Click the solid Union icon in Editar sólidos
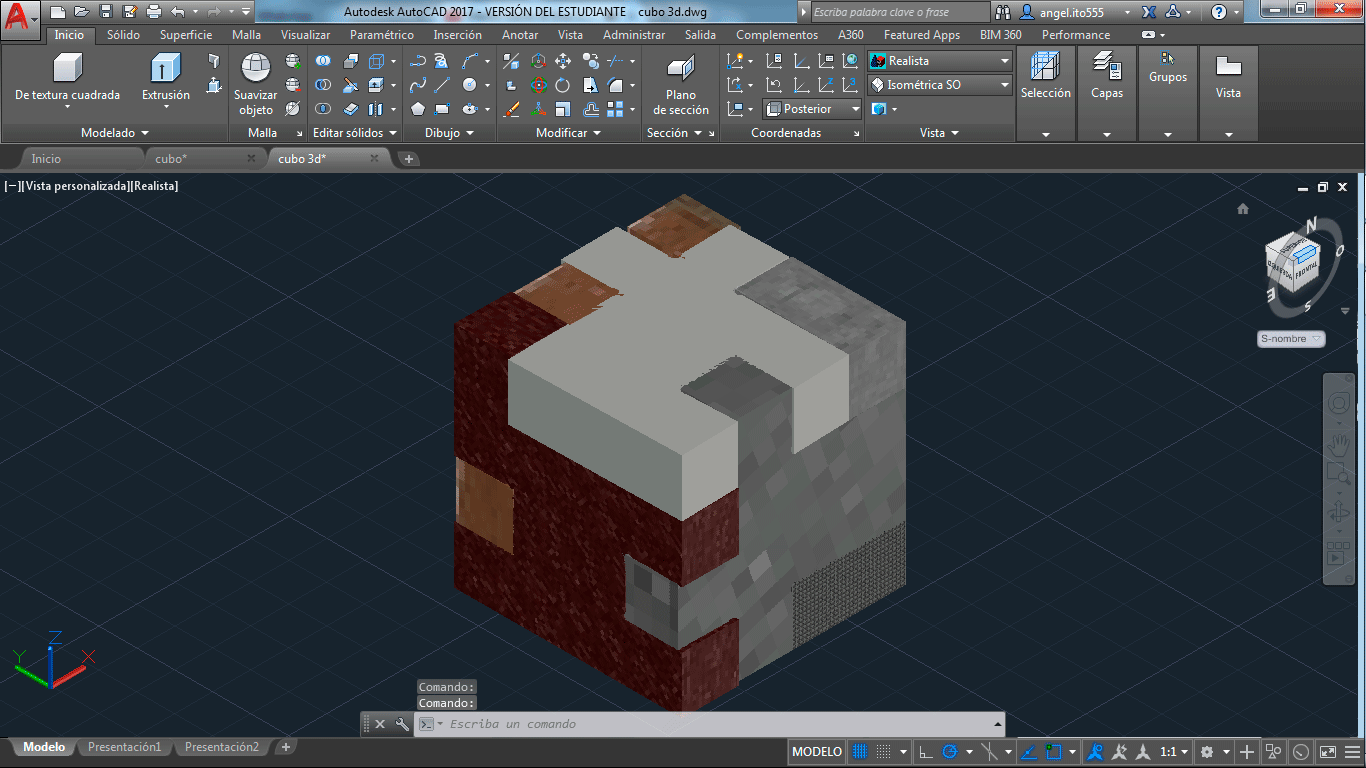Viewport: 1366px width, 768px height. tap(323, 61)
